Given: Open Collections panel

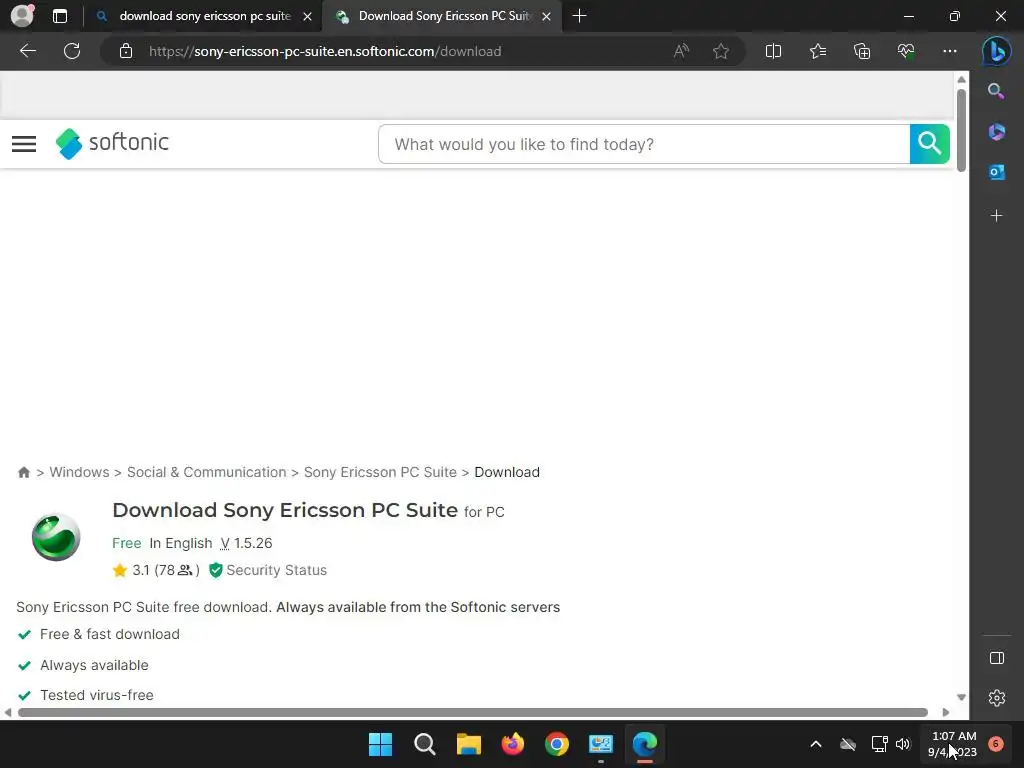Looking at the screenshot, I should pyautogui.click(x=862, y=51).
